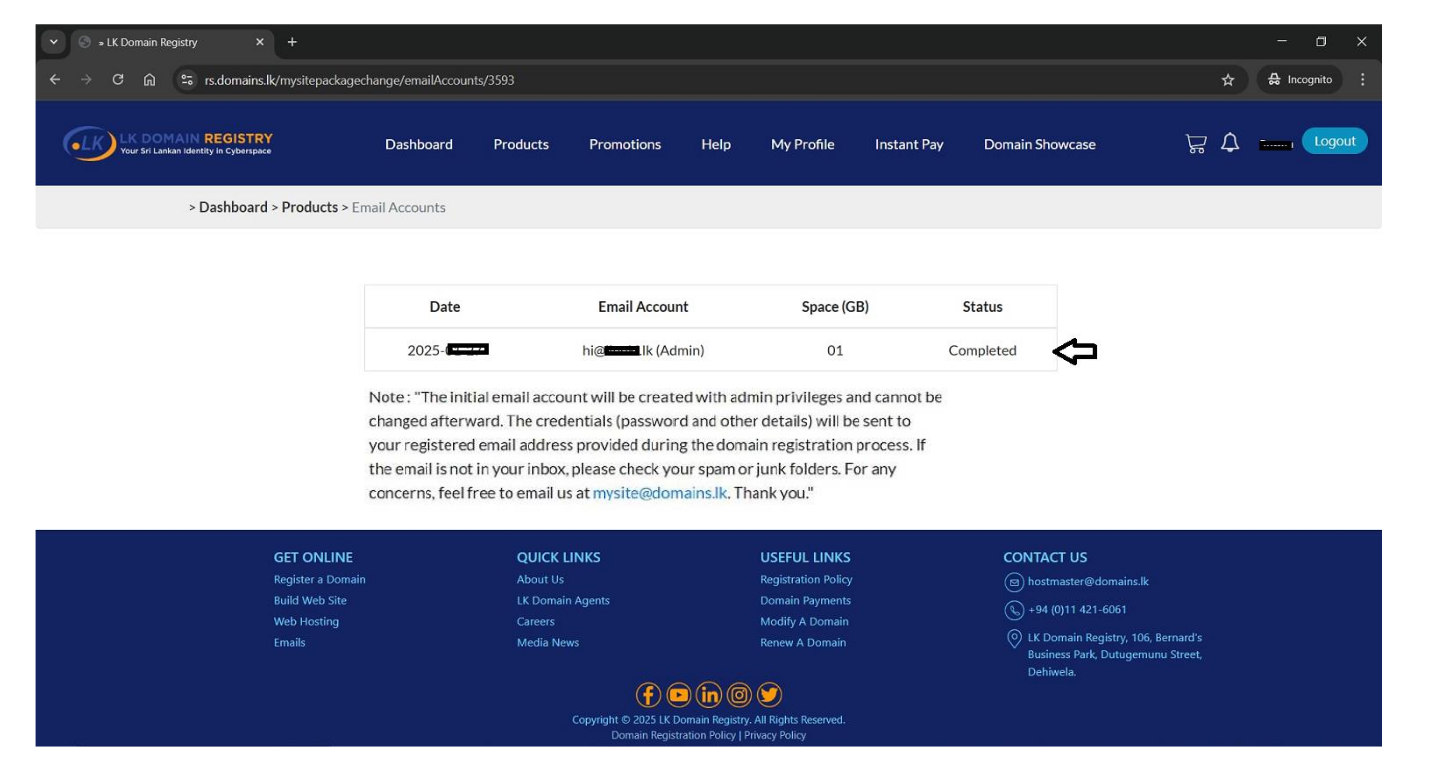Click hostmaster@domains.lk contact email

pyautogui.click(x=1089, y=581)
